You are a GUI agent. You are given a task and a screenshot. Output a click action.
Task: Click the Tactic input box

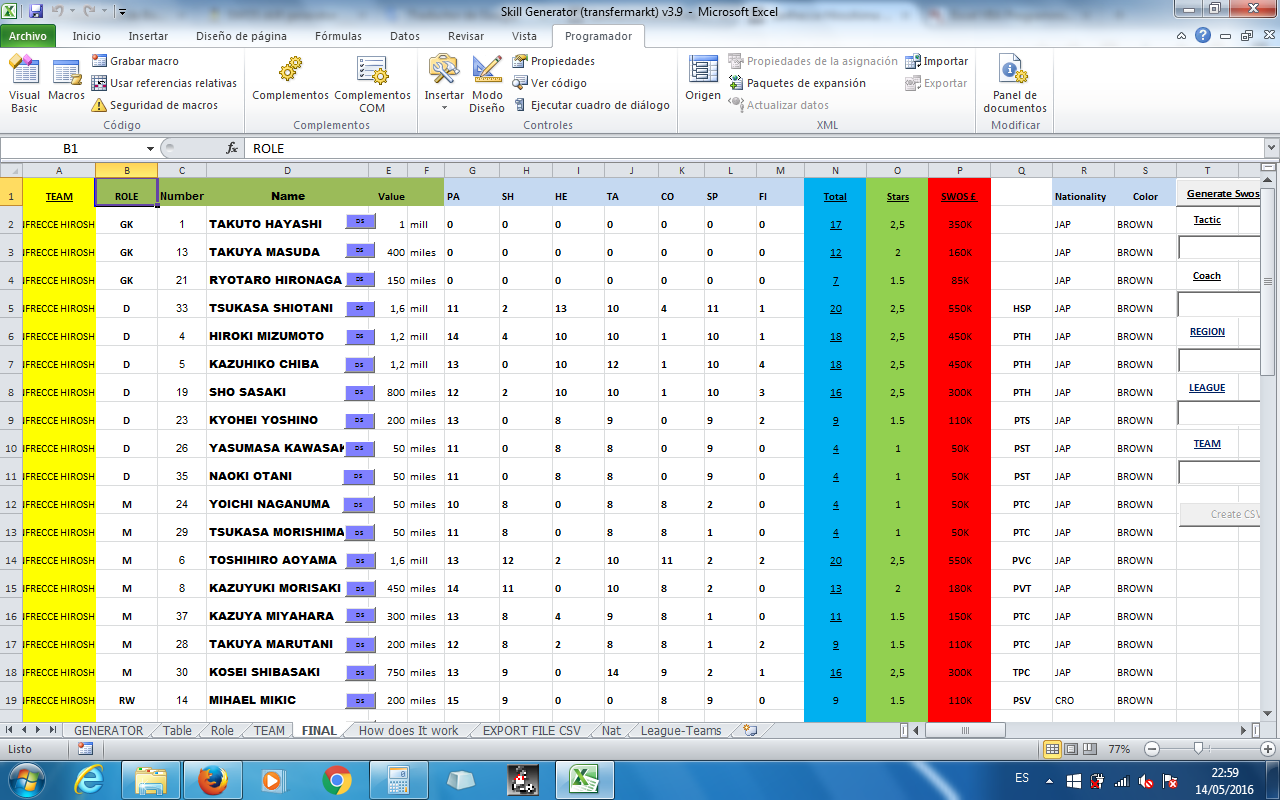coord(1219,247)
